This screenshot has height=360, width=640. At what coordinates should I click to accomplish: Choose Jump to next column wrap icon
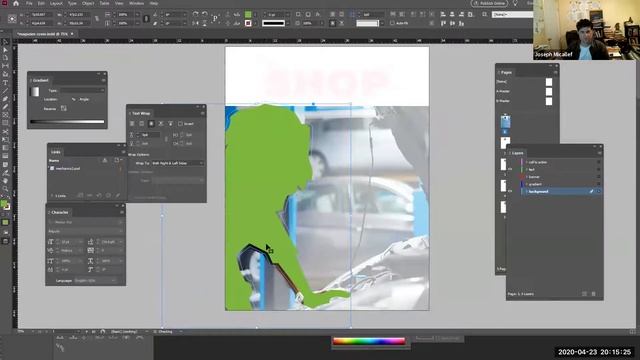(x=171, y=124)
